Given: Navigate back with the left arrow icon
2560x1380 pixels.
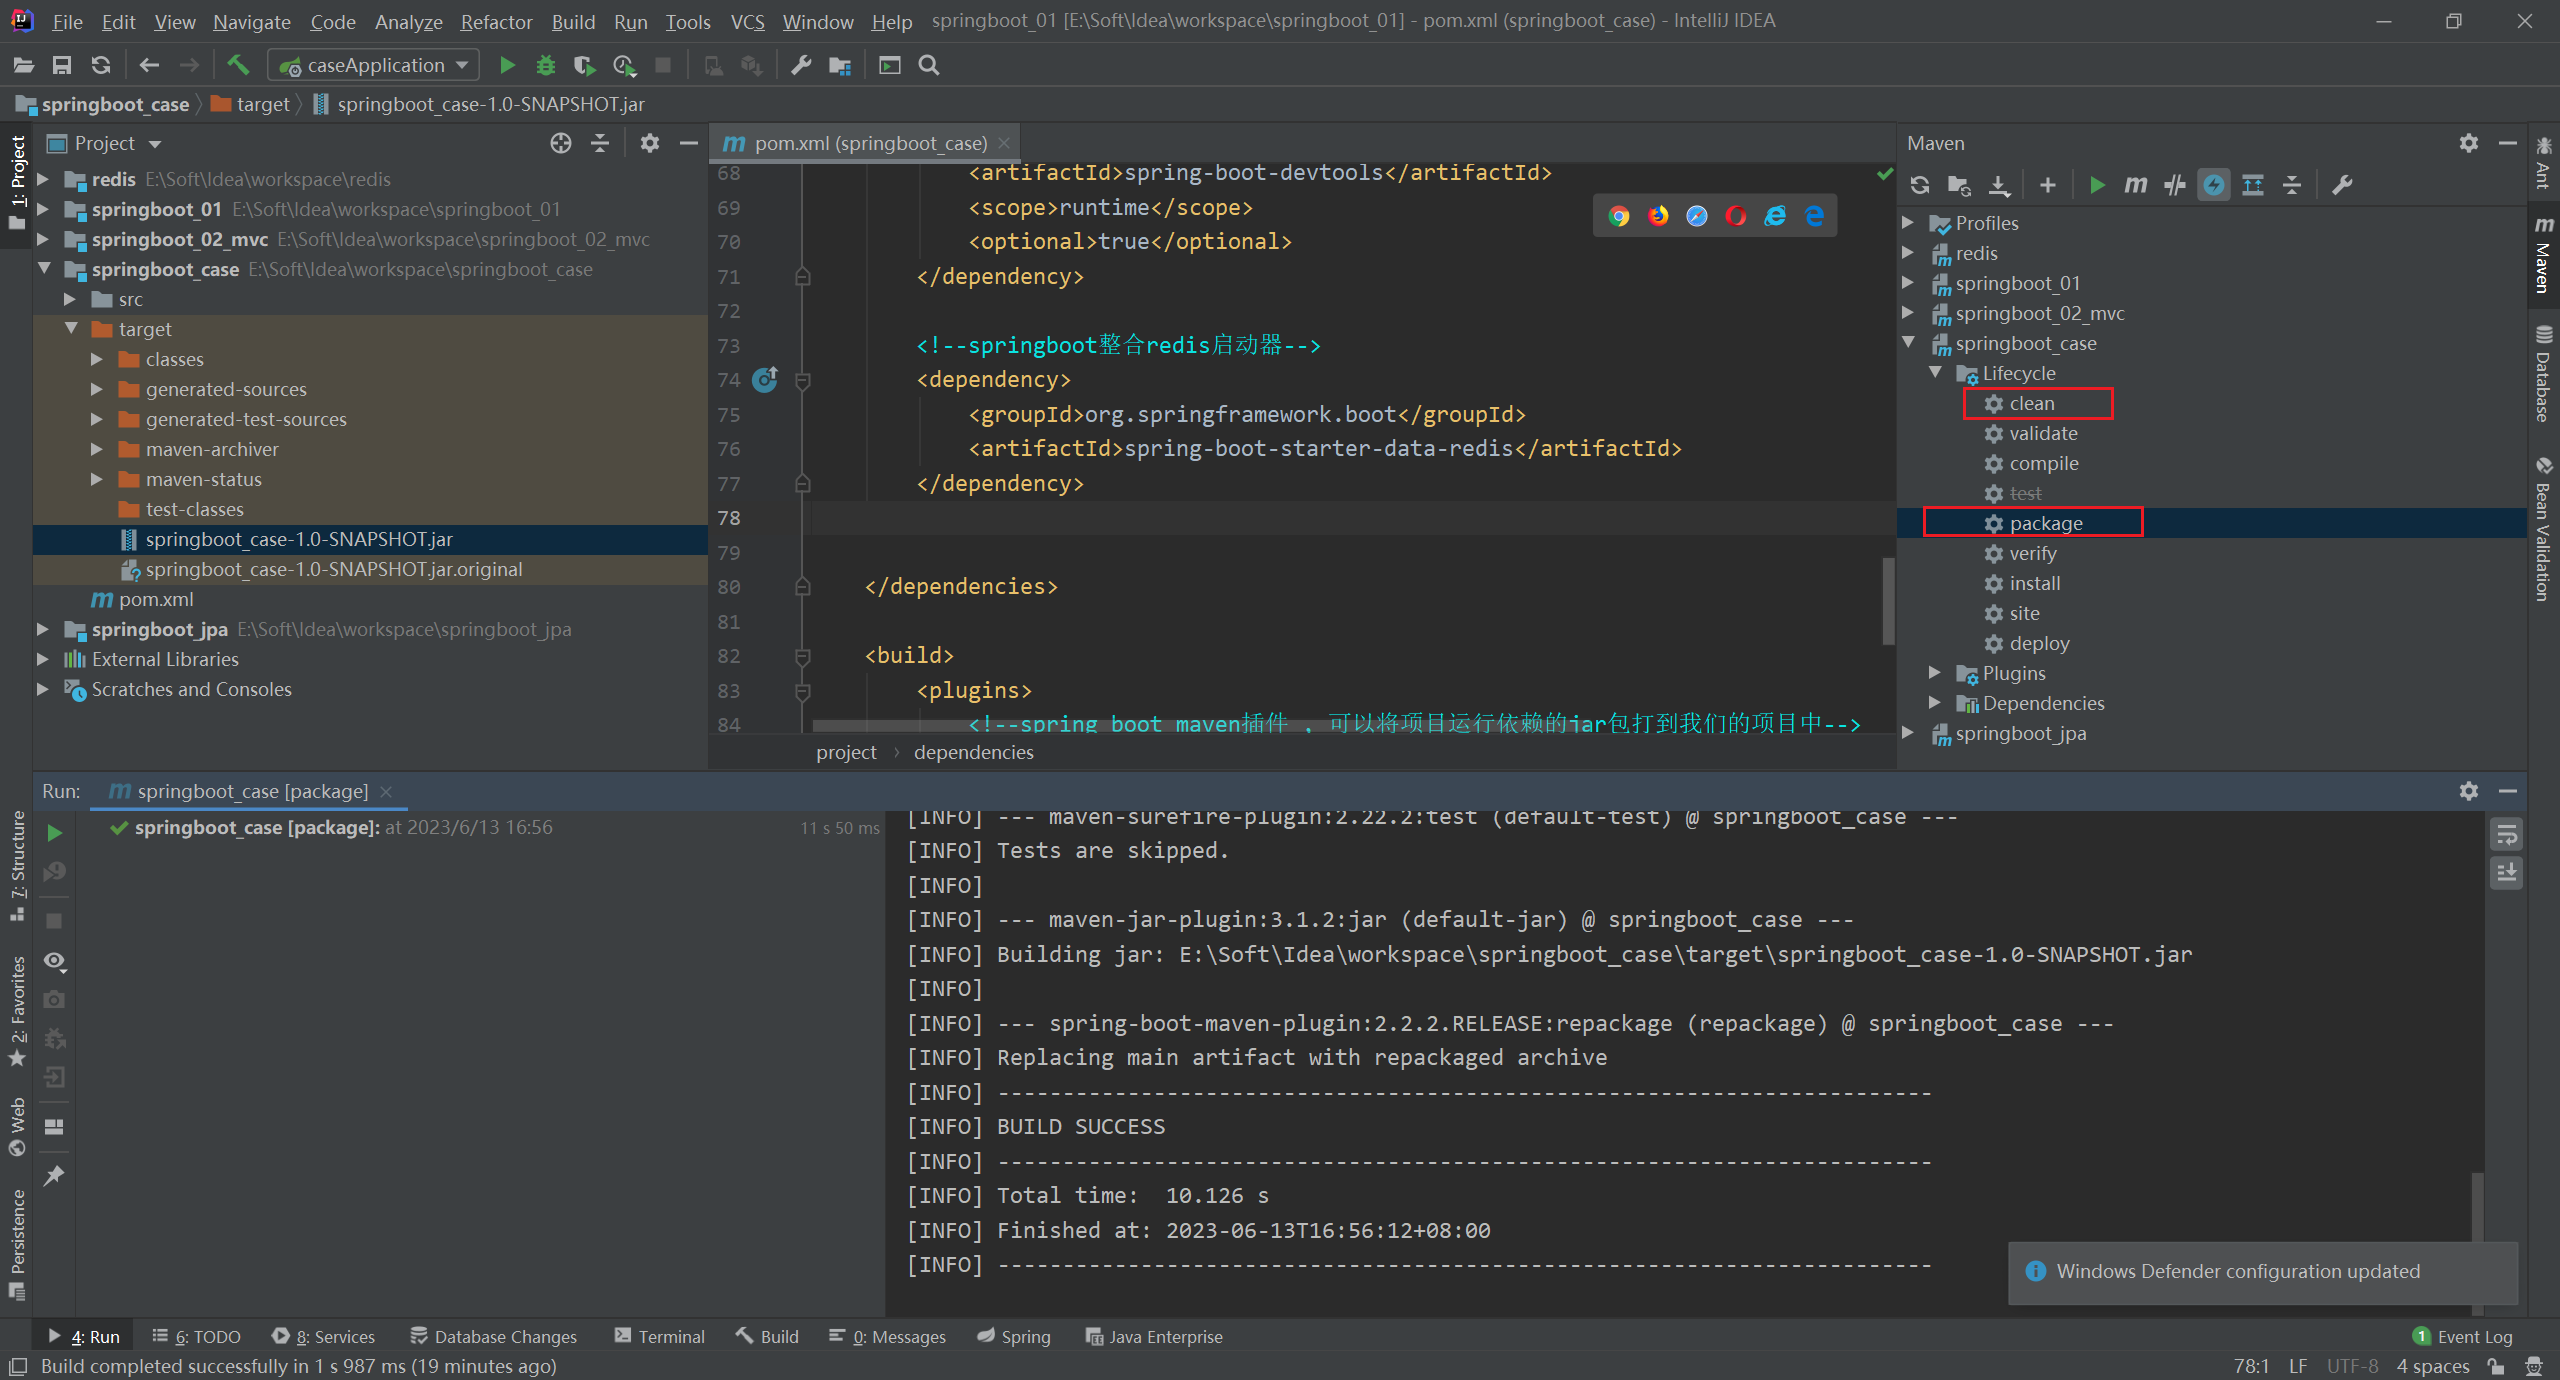Looking at the screenshot, I should pos(149,65).
